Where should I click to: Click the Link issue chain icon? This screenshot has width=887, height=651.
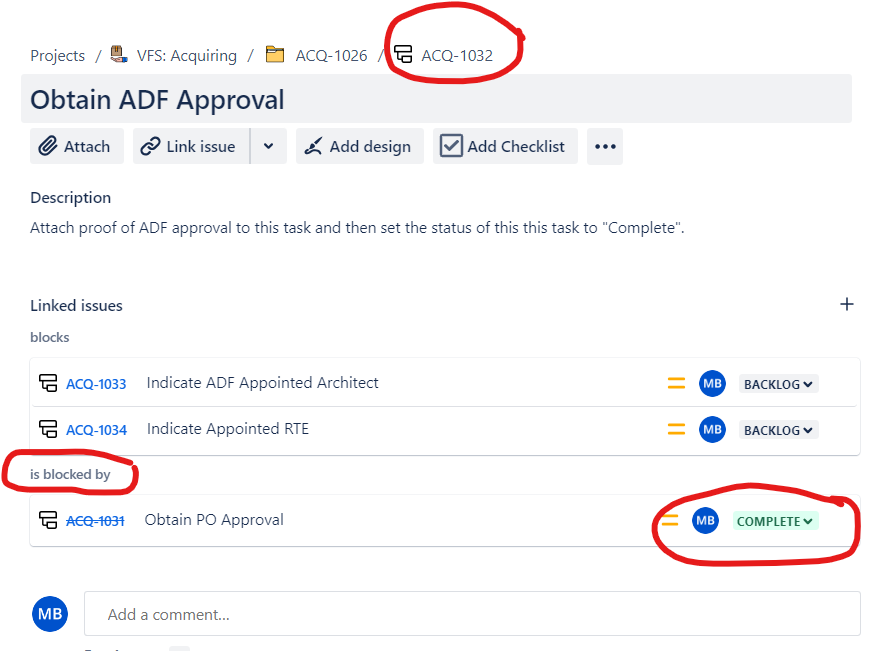pyautogui.click(x=154, y=145)
